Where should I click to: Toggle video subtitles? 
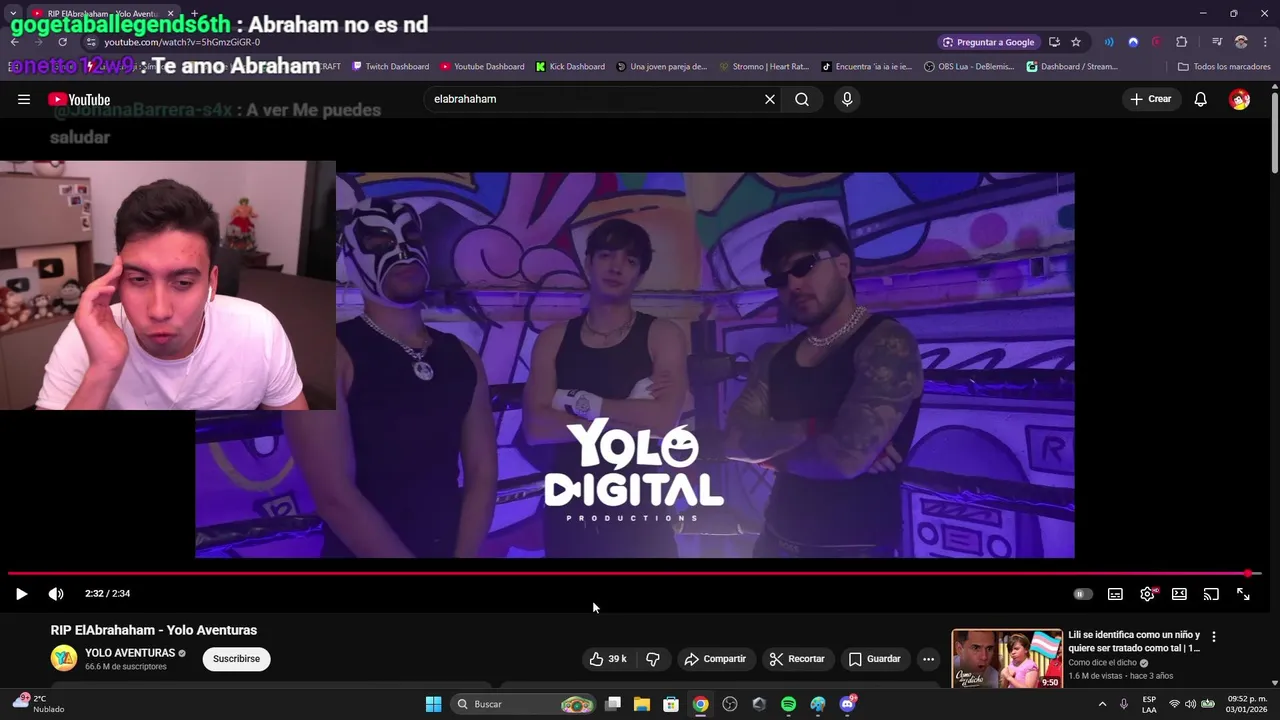[x=1115, y=594]
